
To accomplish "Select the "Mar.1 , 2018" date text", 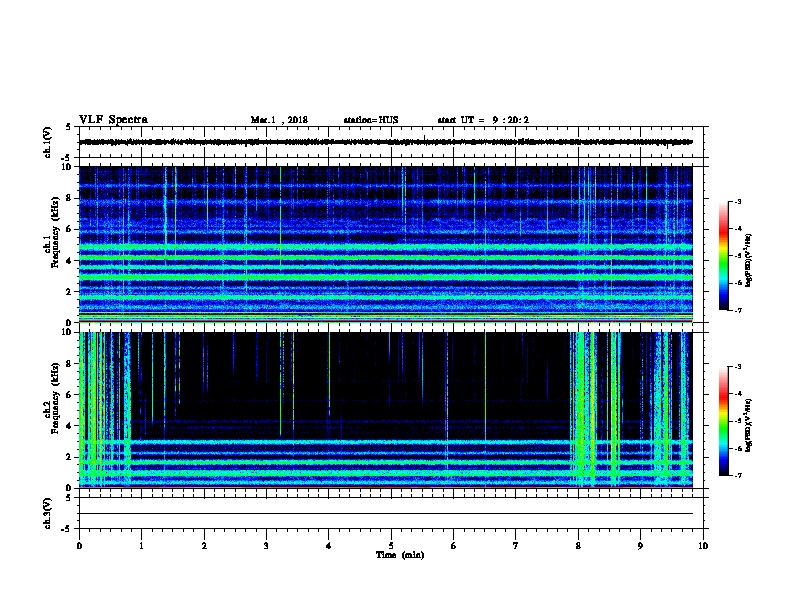I will pos(279,120).
